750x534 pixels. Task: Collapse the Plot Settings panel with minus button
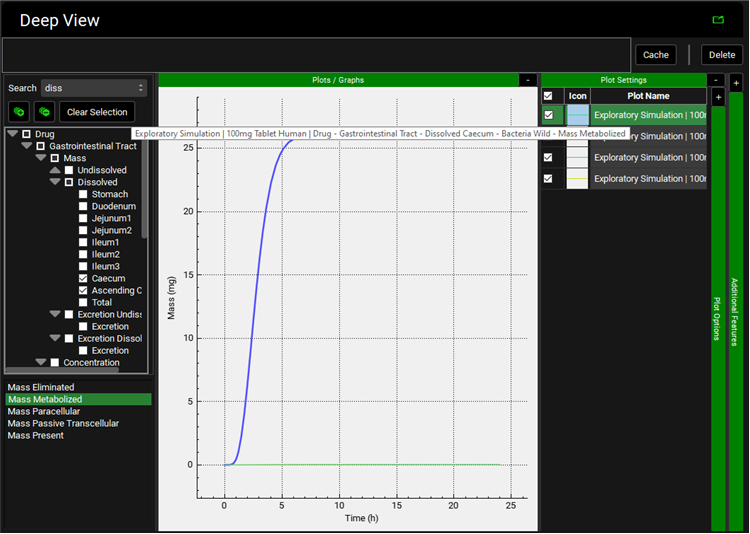pyautogui.click(x=715, y=80)
